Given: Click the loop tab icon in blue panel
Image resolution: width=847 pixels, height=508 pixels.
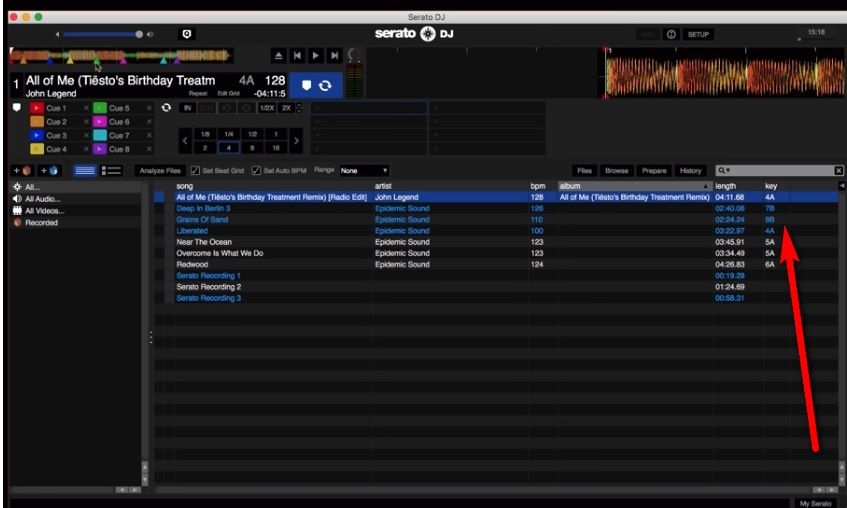Looking at the screenshot, I should tap(325, 85).
